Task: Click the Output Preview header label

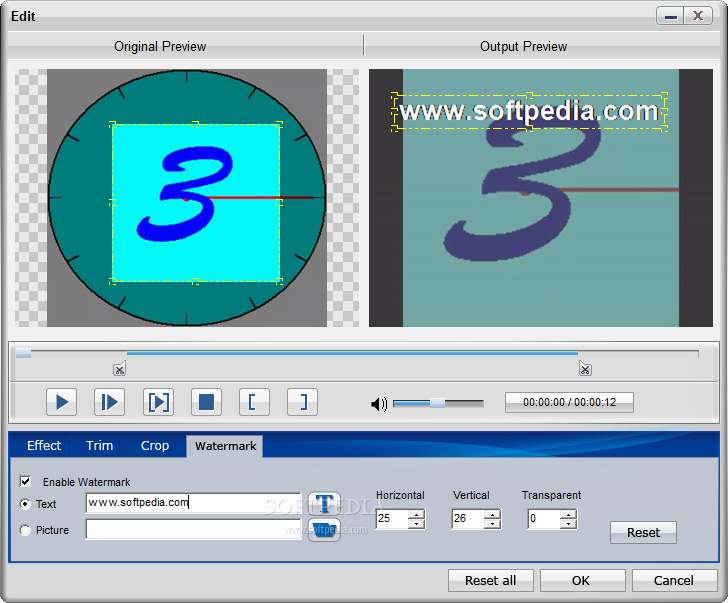Action: tap(523, 46)
